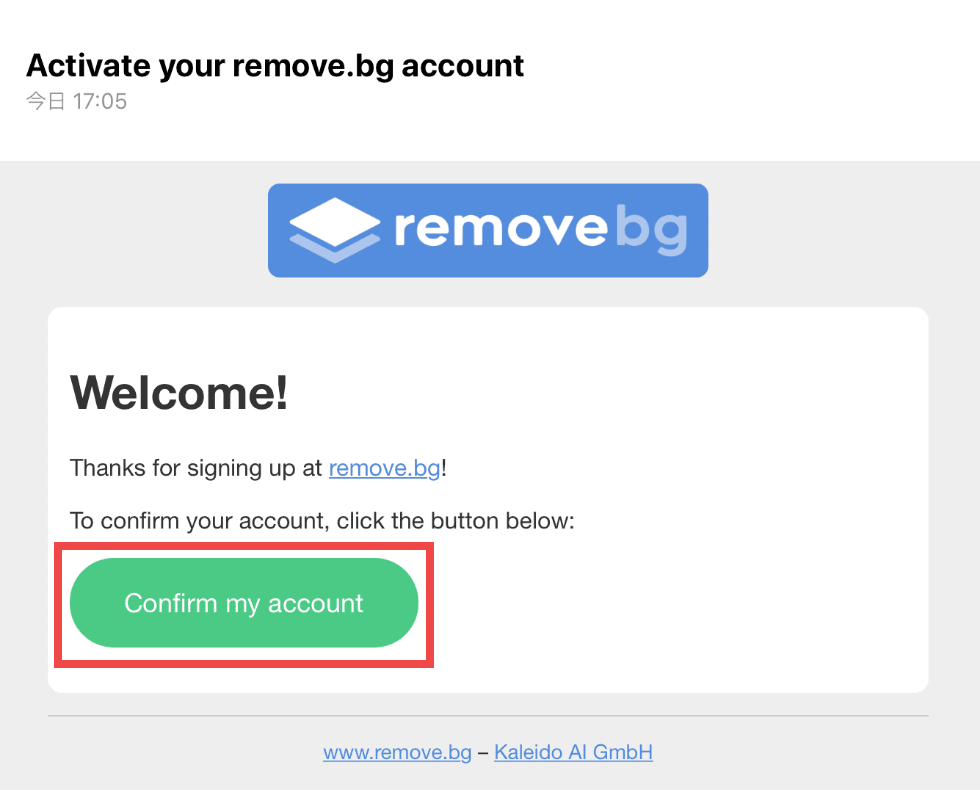
Task: Click the horizontal divider above the footer
Action: pyautogui.click(x=488, y=716)
